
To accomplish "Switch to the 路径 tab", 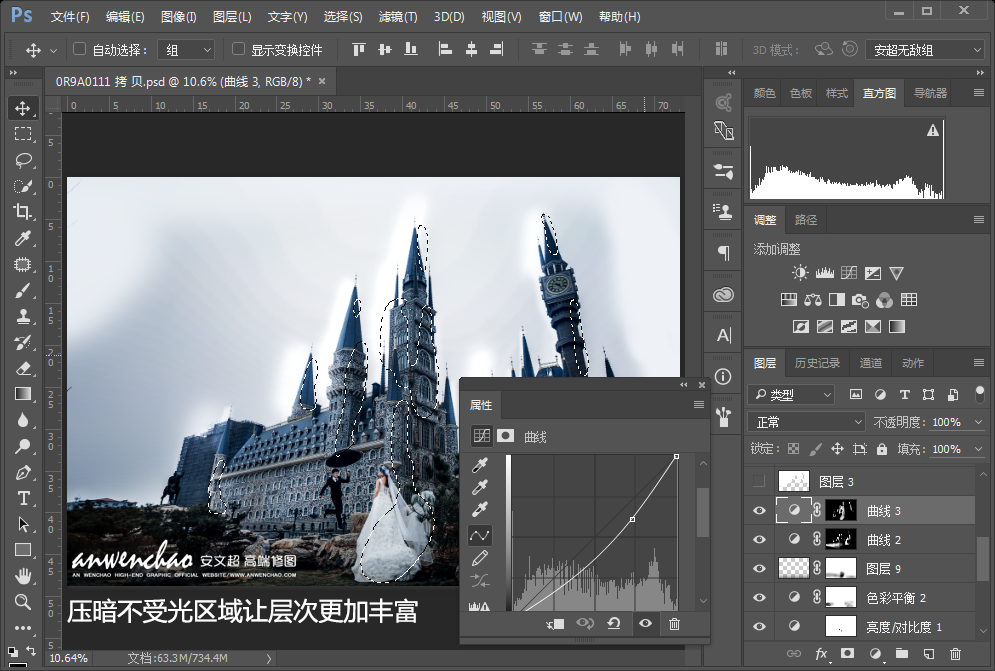I will (805, 220).
